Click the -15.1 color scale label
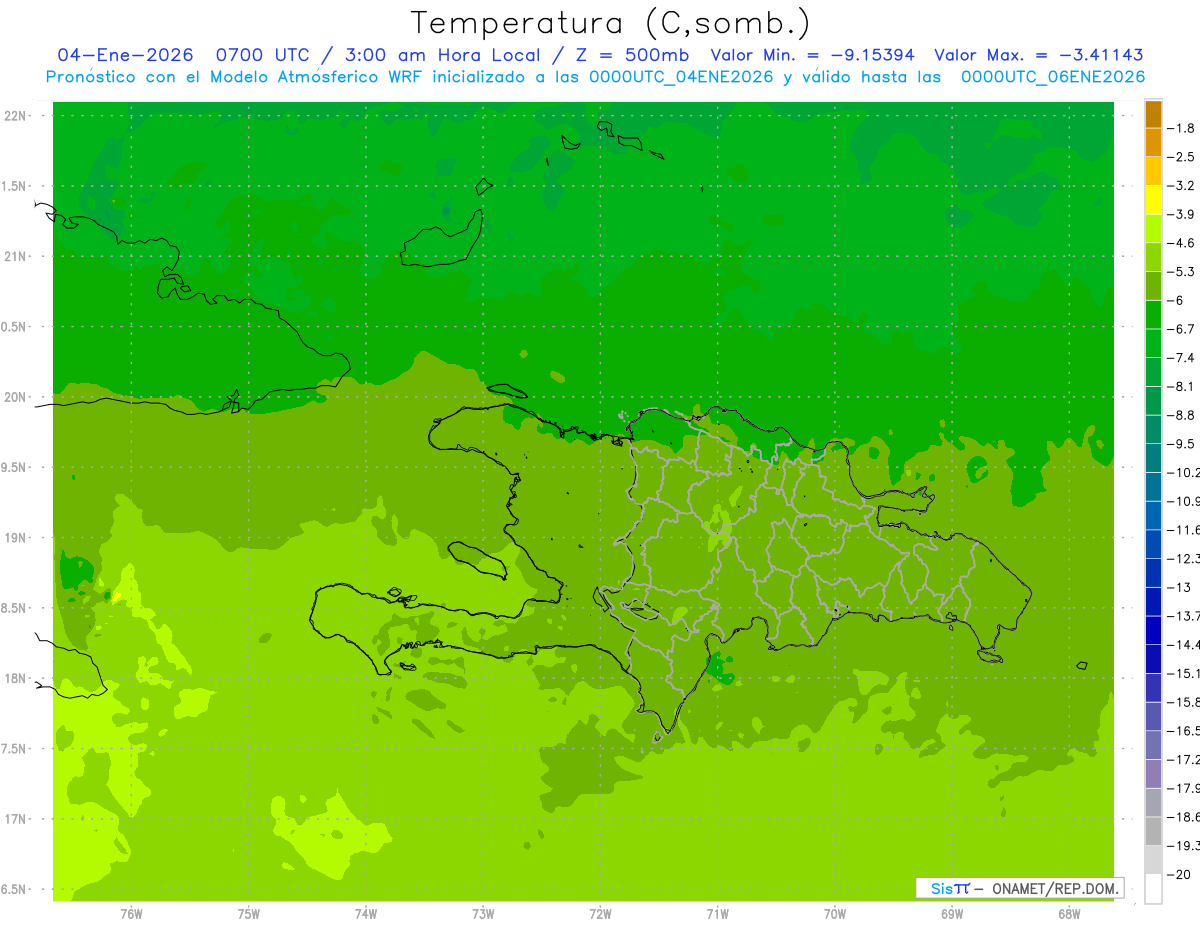Image resolution: width=1200 pixels, height=927 pixels. (x=1182, y=673)
